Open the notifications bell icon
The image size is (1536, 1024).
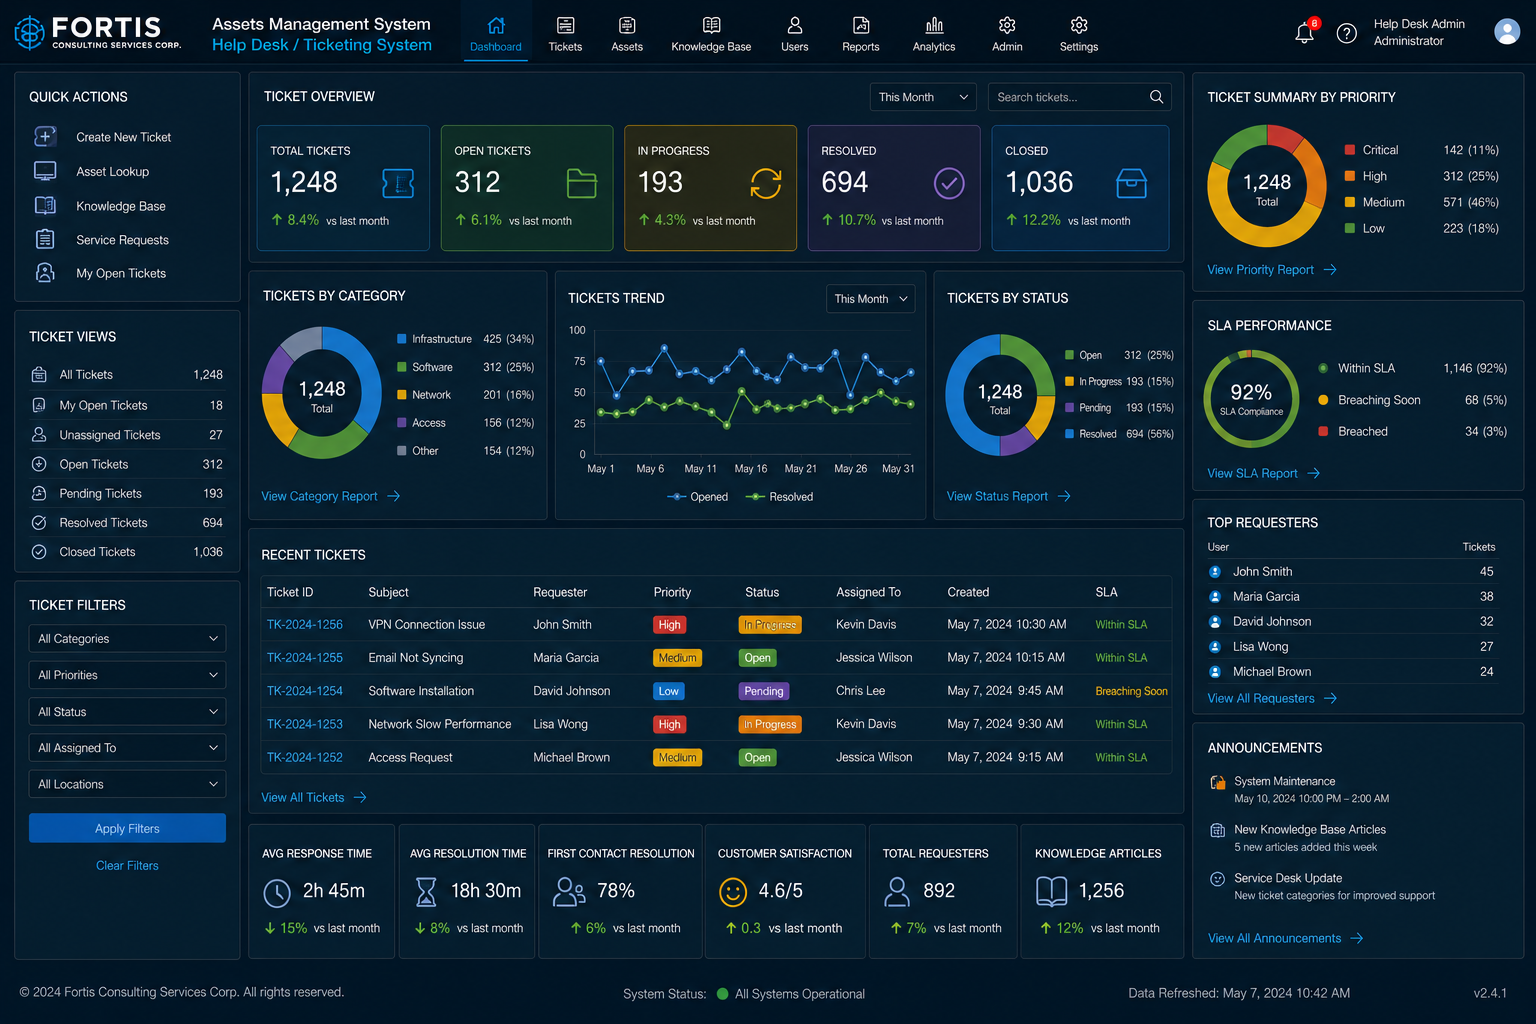coord(1304,33)
